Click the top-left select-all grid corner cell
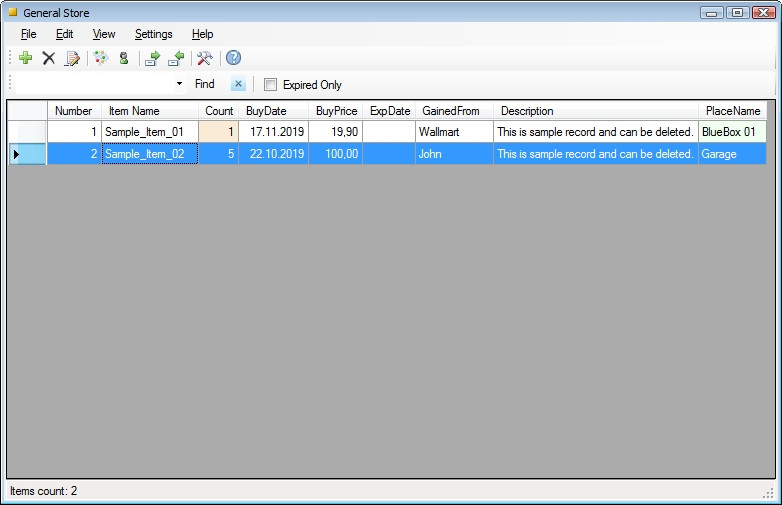 (27, 111)
